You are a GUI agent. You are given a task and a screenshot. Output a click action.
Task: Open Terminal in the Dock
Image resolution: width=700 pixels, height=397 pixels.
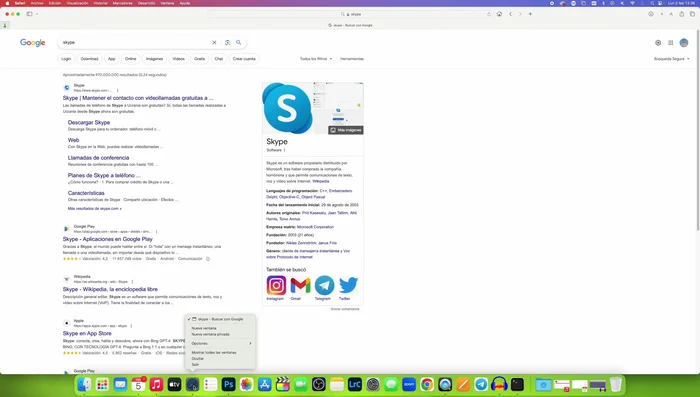(517, 384)
